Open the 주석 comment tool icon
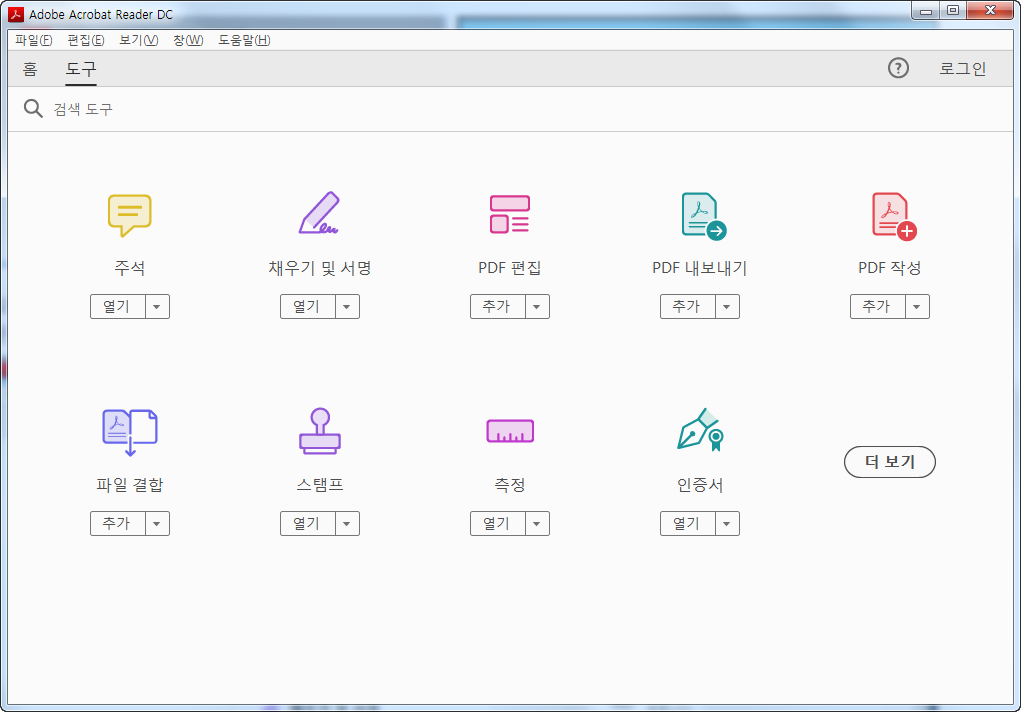1021x712 pixels. click(130, 215)
